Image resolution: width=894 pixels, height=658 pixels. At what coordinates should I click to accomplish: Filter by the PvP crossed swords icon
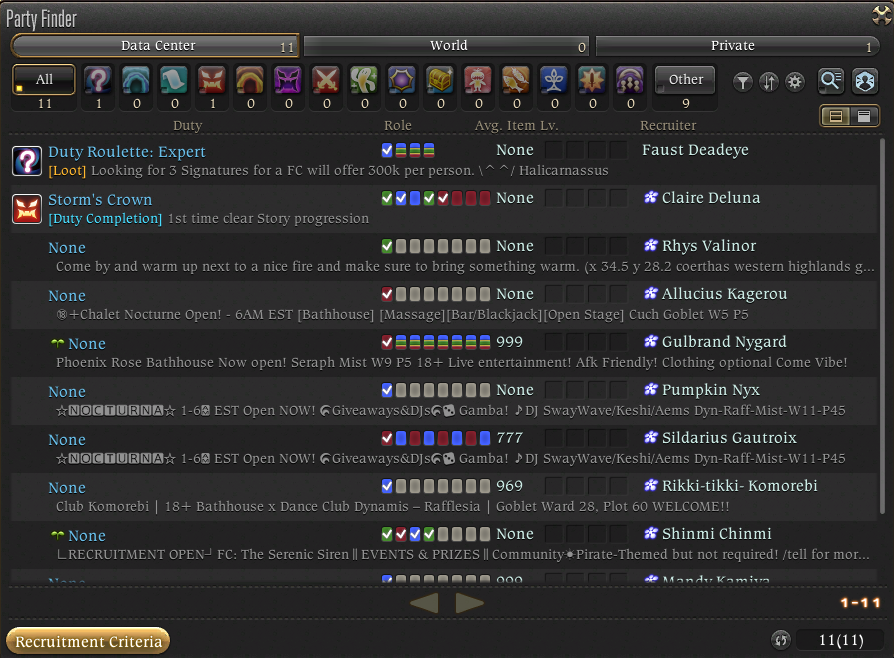(x=326, y=80)
